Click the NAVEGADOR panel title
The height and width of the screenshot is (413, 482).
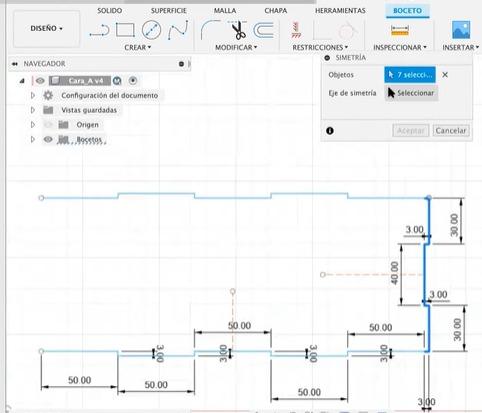coord(44,64)
